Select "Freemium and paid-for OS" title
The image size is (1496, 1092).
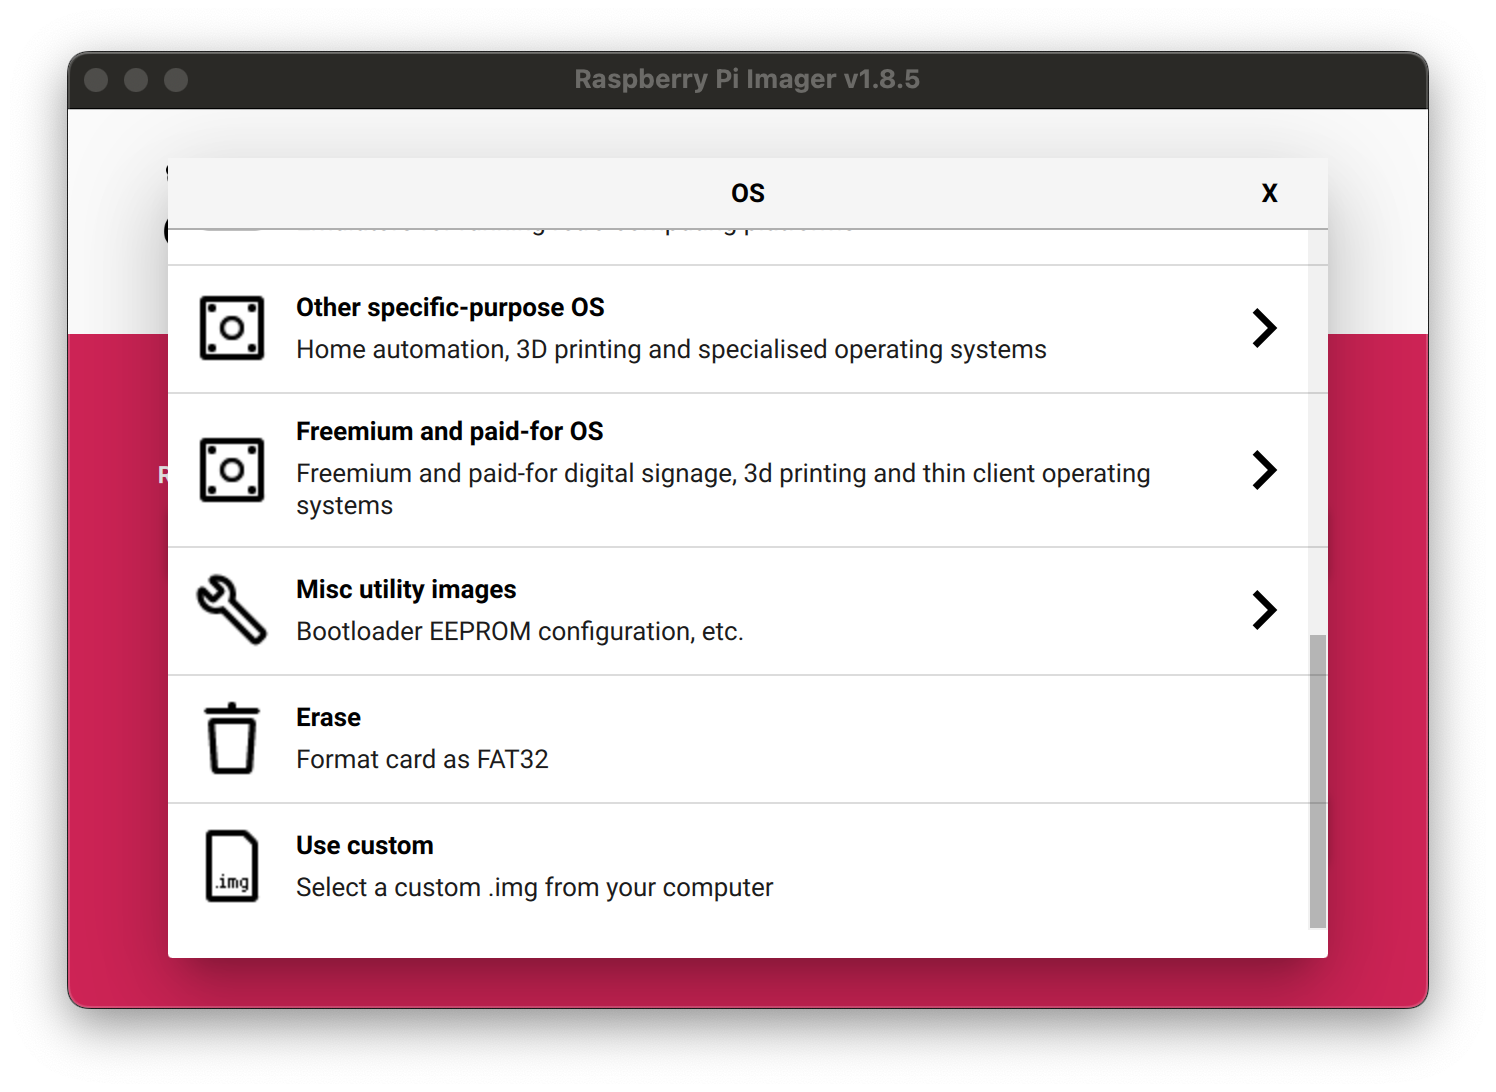(x=450, y=431)
